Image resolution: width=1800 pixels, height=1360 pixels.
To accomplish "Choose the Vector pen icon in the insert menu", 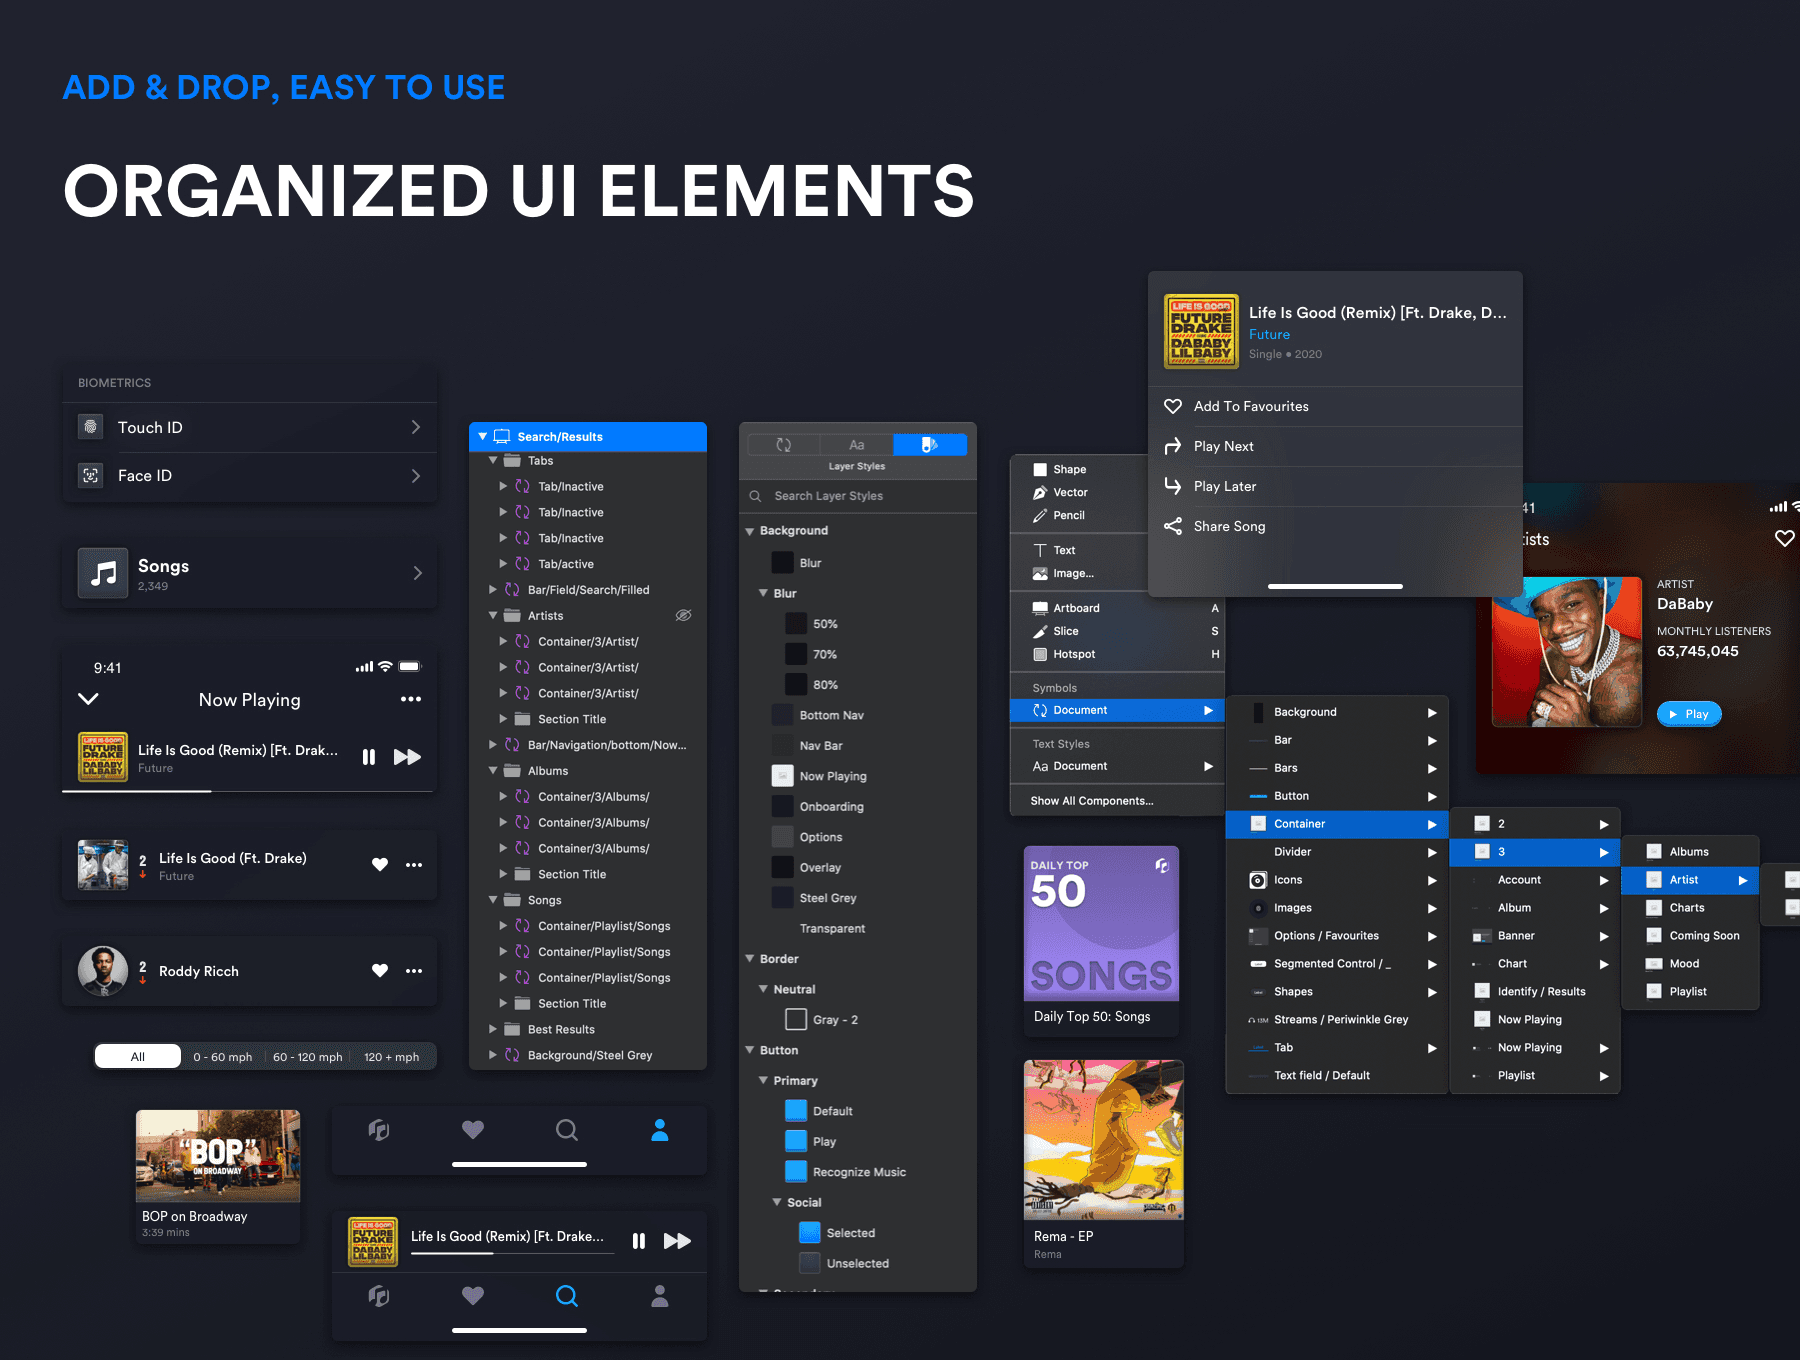I will [x=1040, y=492].
